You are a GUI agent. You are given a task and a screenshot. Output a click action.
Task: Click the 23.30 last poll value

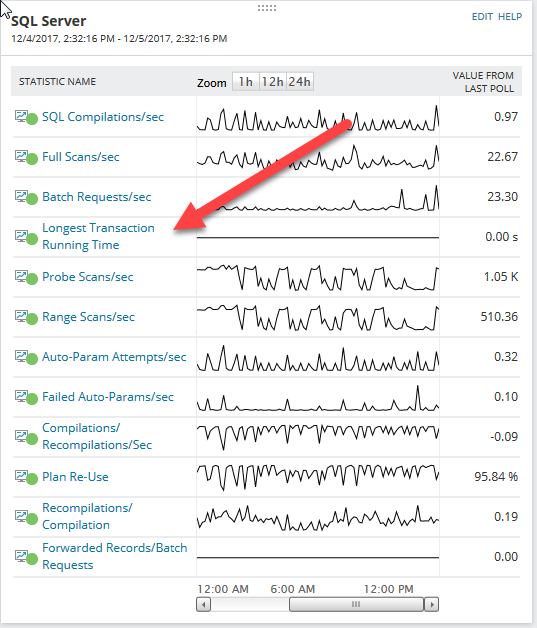(x=503, y=197)
